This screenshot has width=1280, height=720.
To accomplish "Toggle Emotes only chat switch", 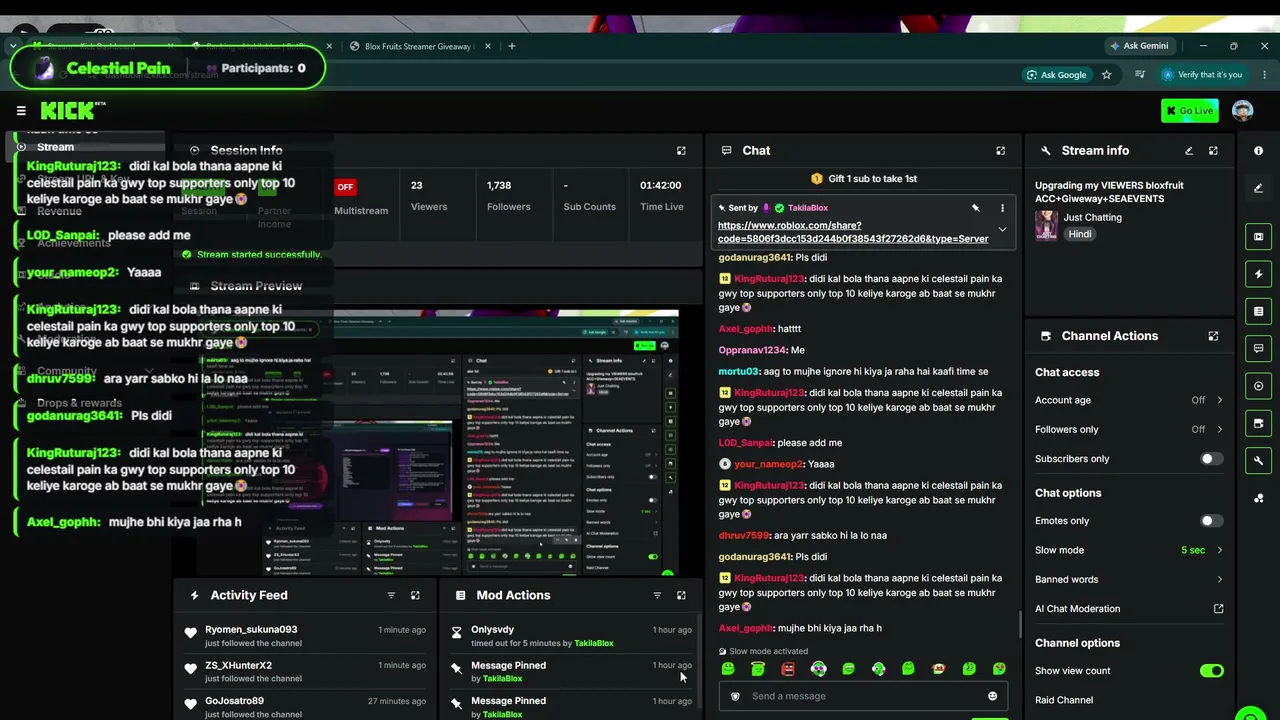I will point(1211,521).
